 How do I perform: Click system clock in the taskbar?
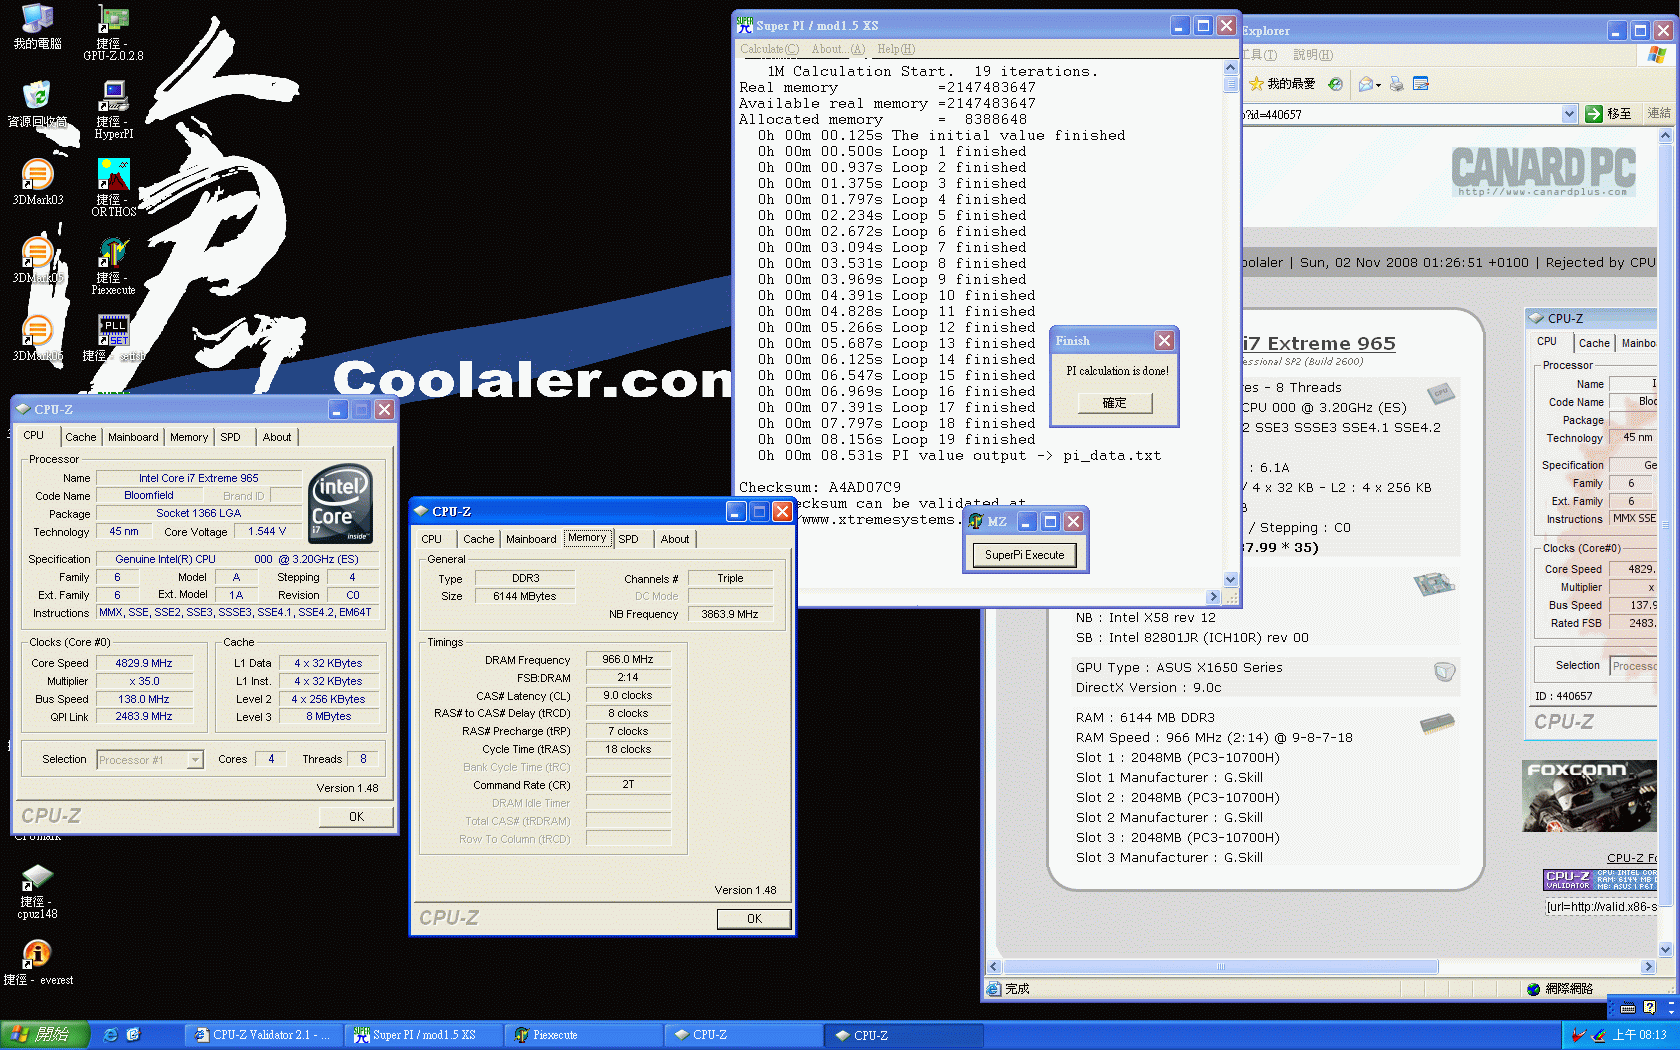[x=1640, y=1035]
